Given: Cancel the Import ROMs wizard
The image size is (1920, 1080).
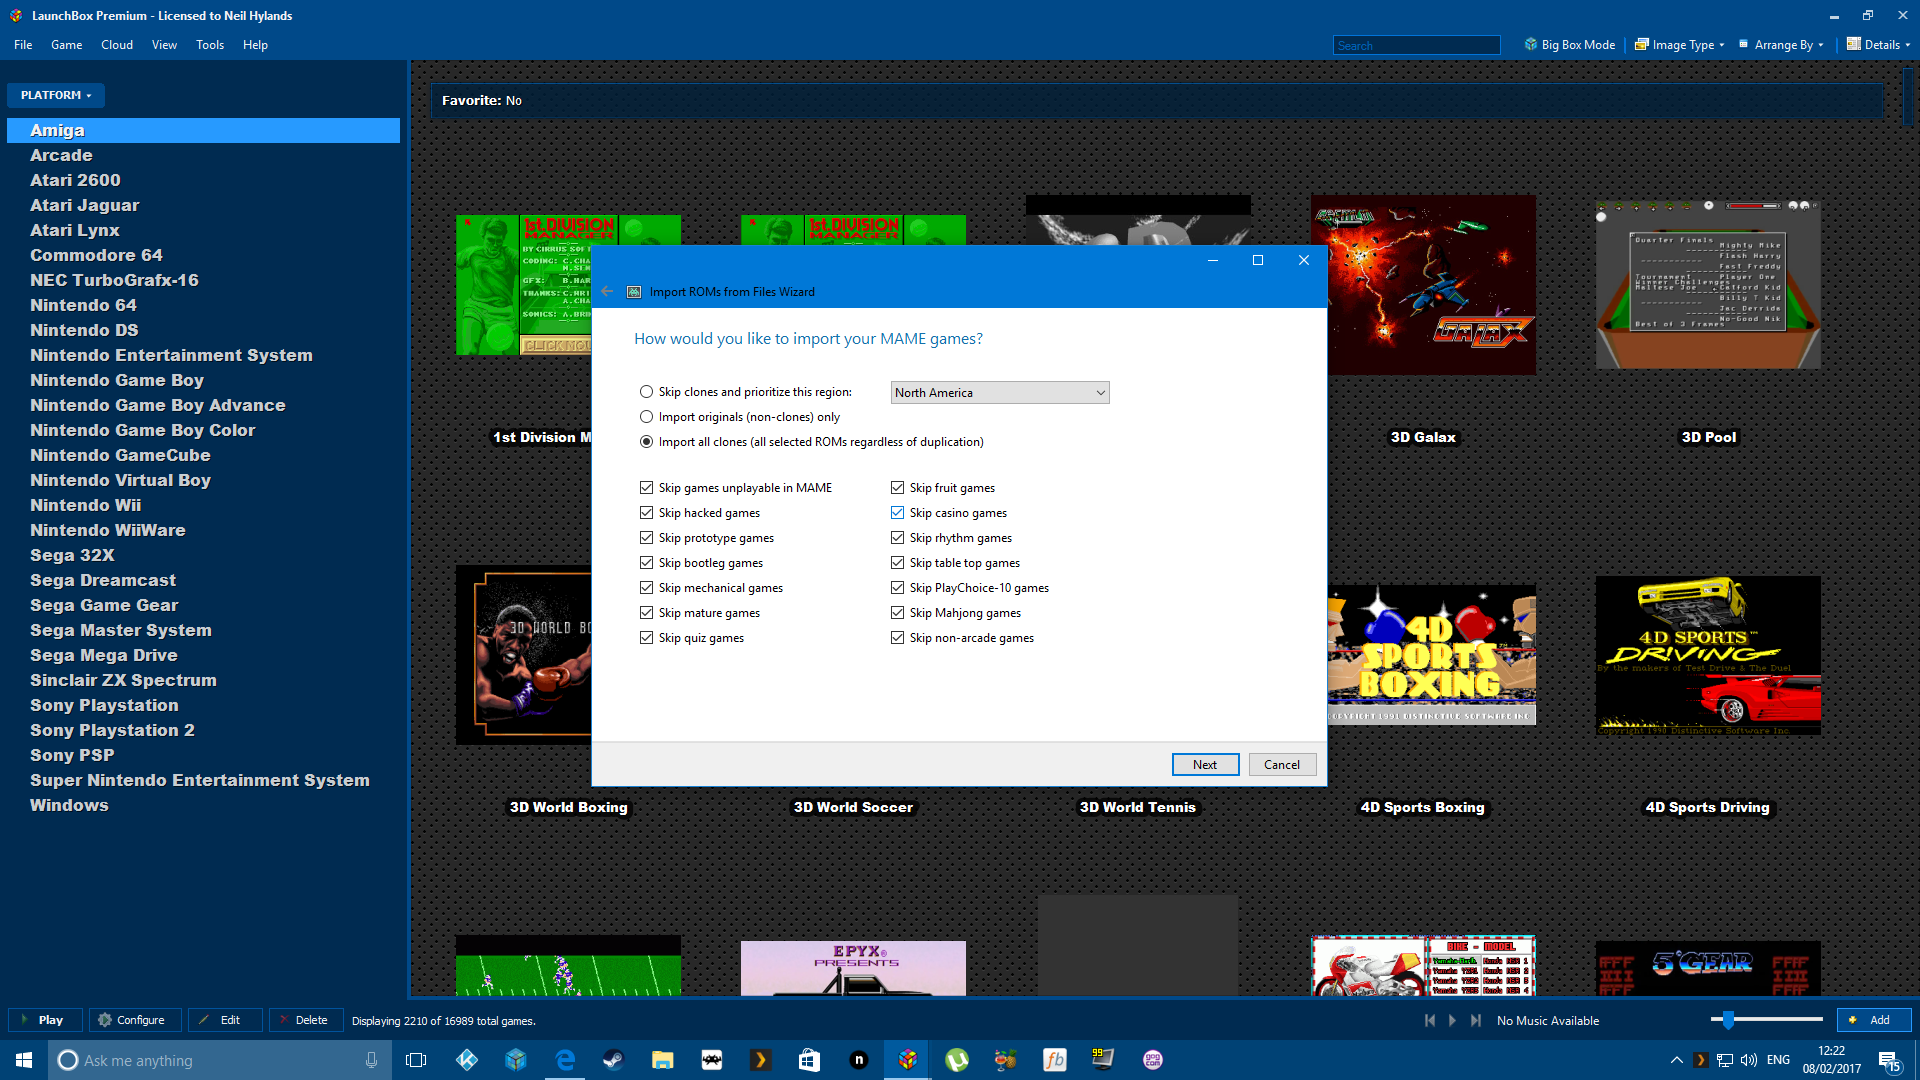Looking at the screenshot, I should click(x=1282, y=764).
